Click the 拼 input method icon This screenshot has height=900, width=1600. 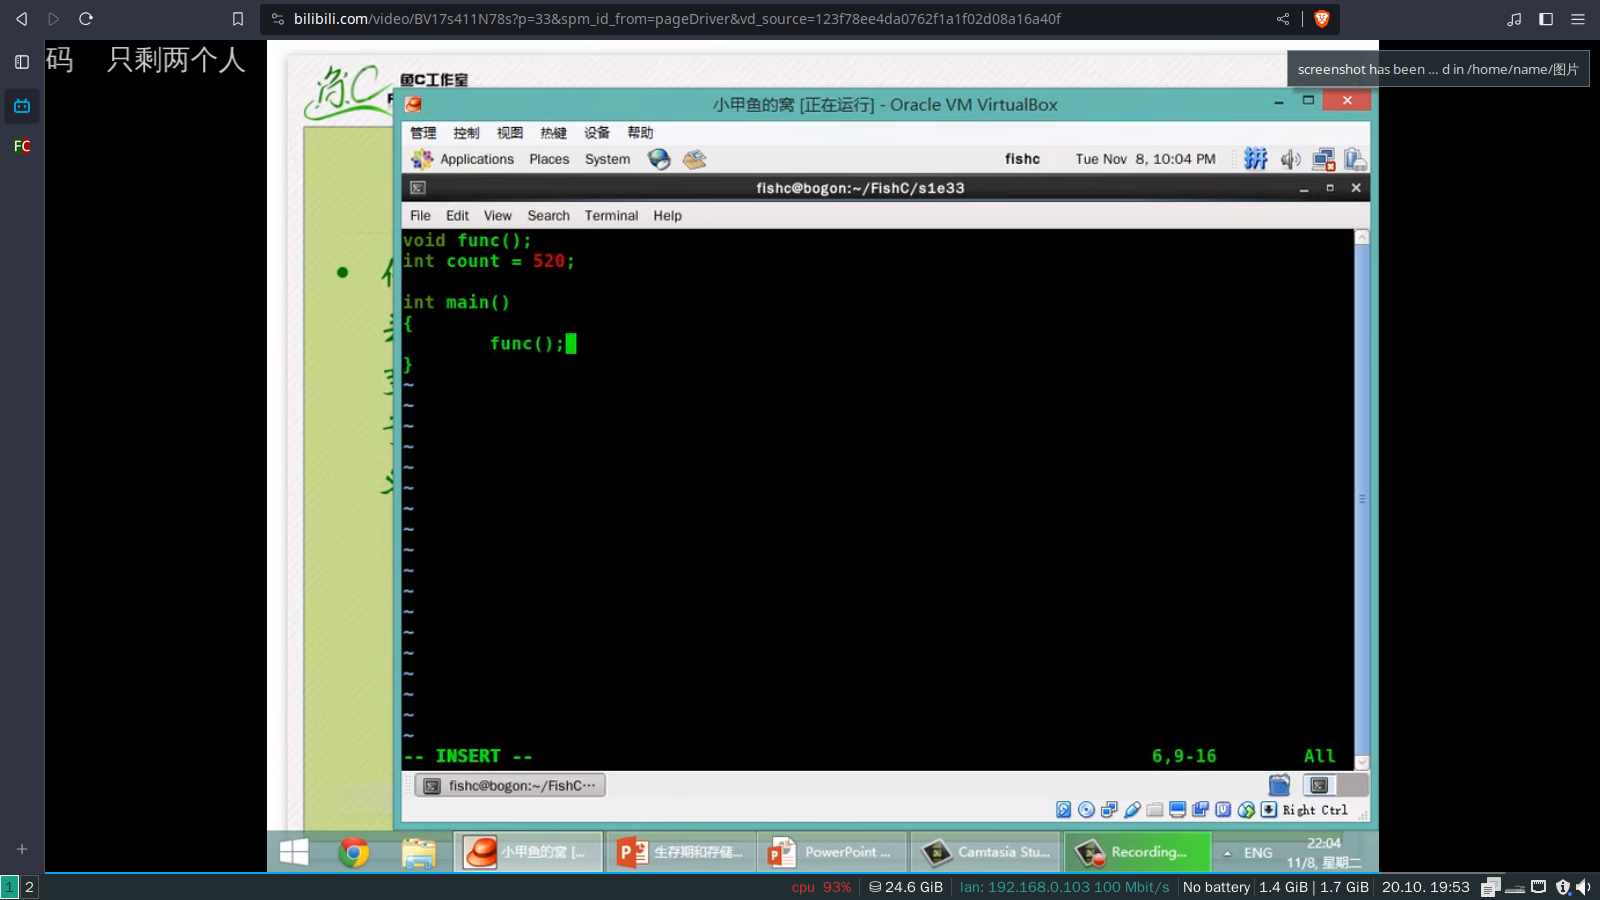[1256, 159]
